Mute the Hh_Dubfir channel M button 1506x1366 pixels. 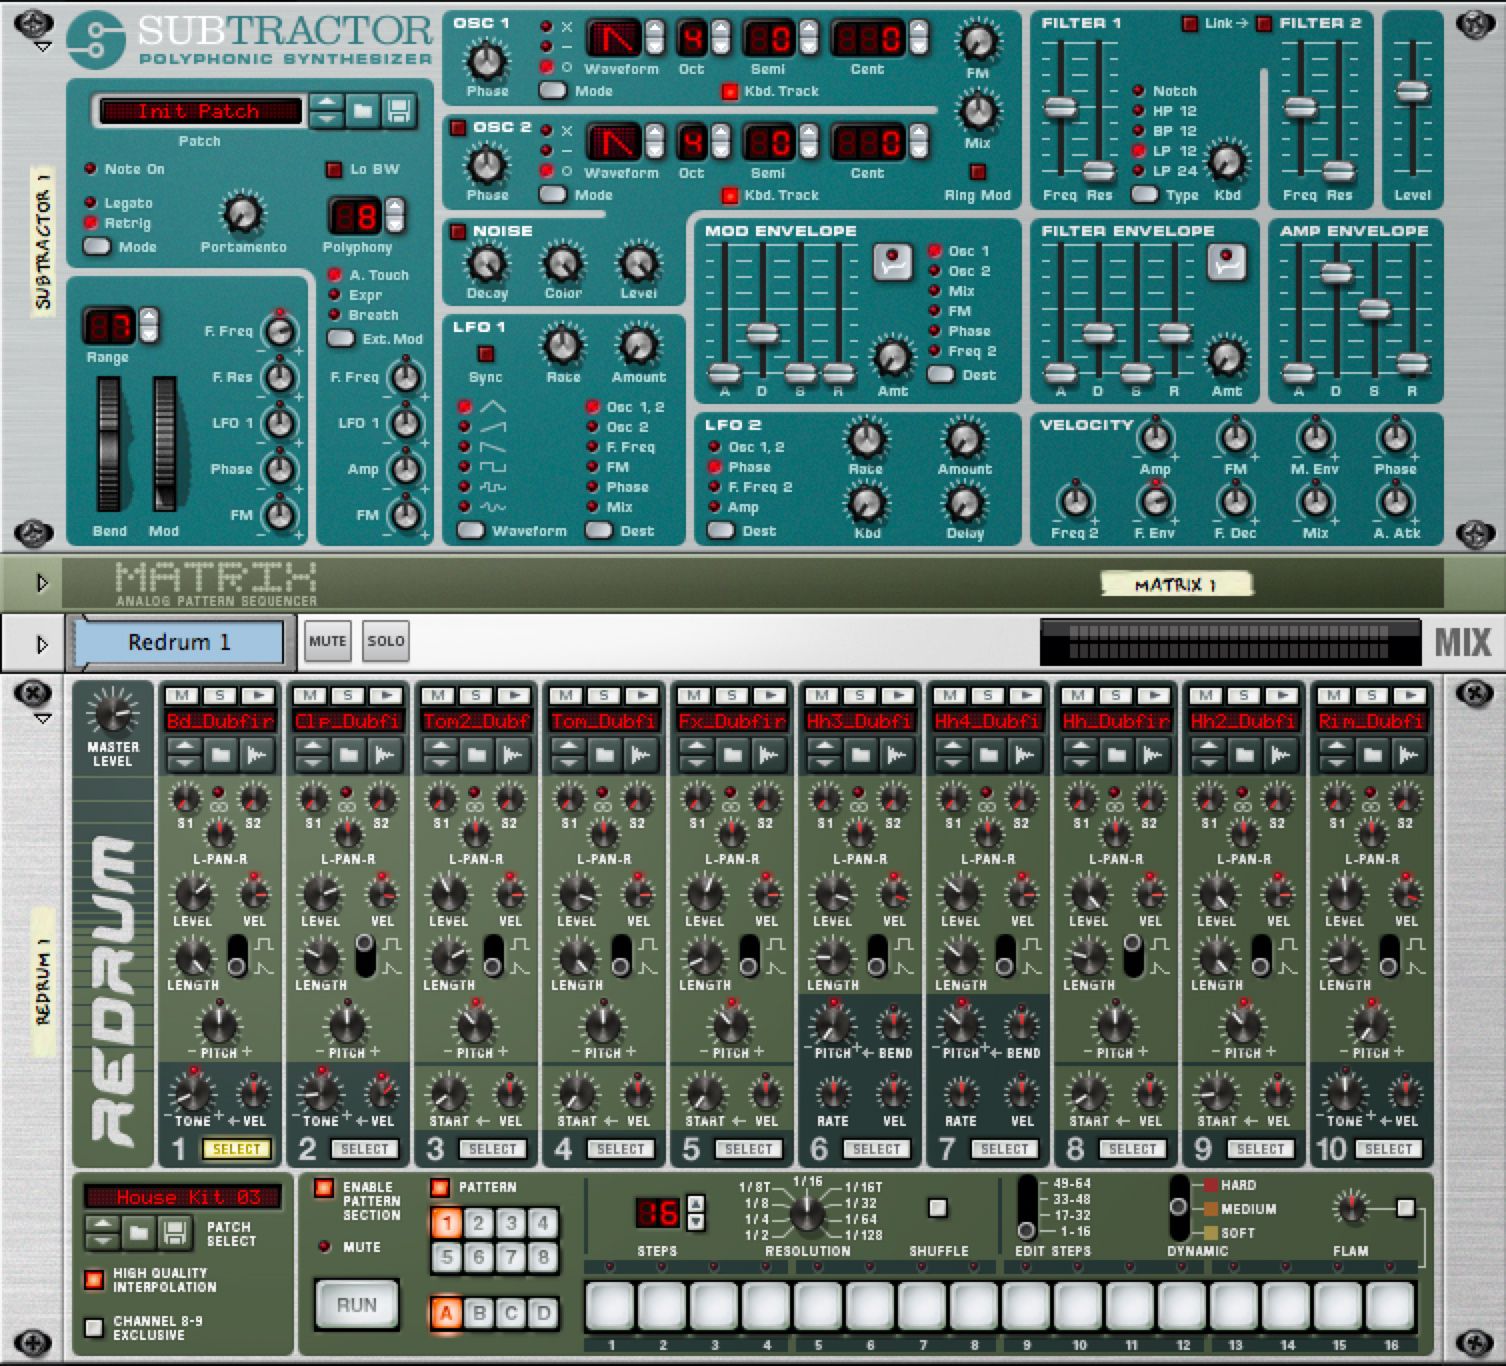tap(1077, 695)
